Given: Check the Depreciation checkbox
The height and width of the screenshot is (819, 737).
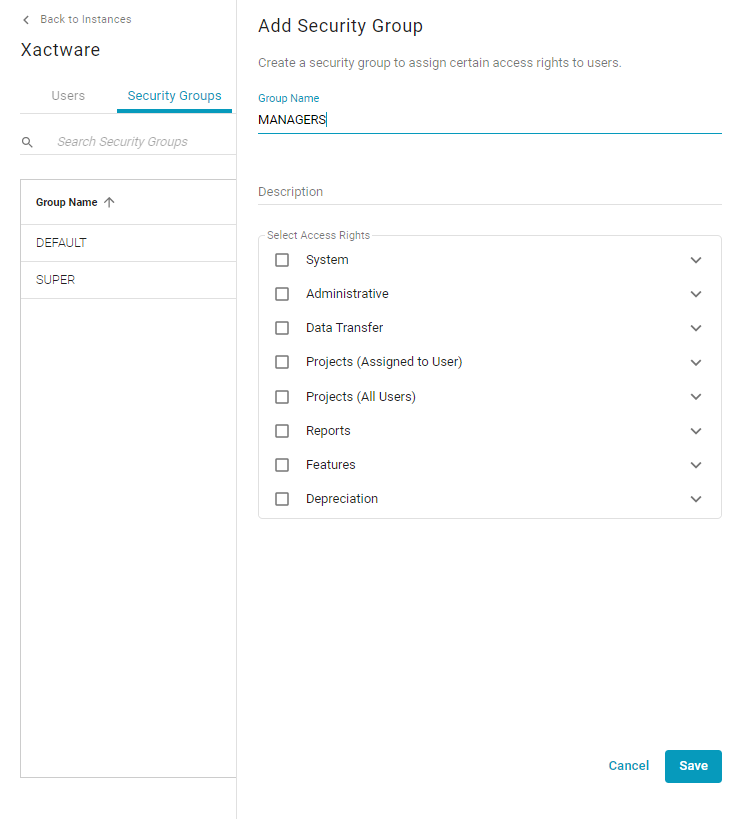Looking at the screenshot, I should [282, 499].
